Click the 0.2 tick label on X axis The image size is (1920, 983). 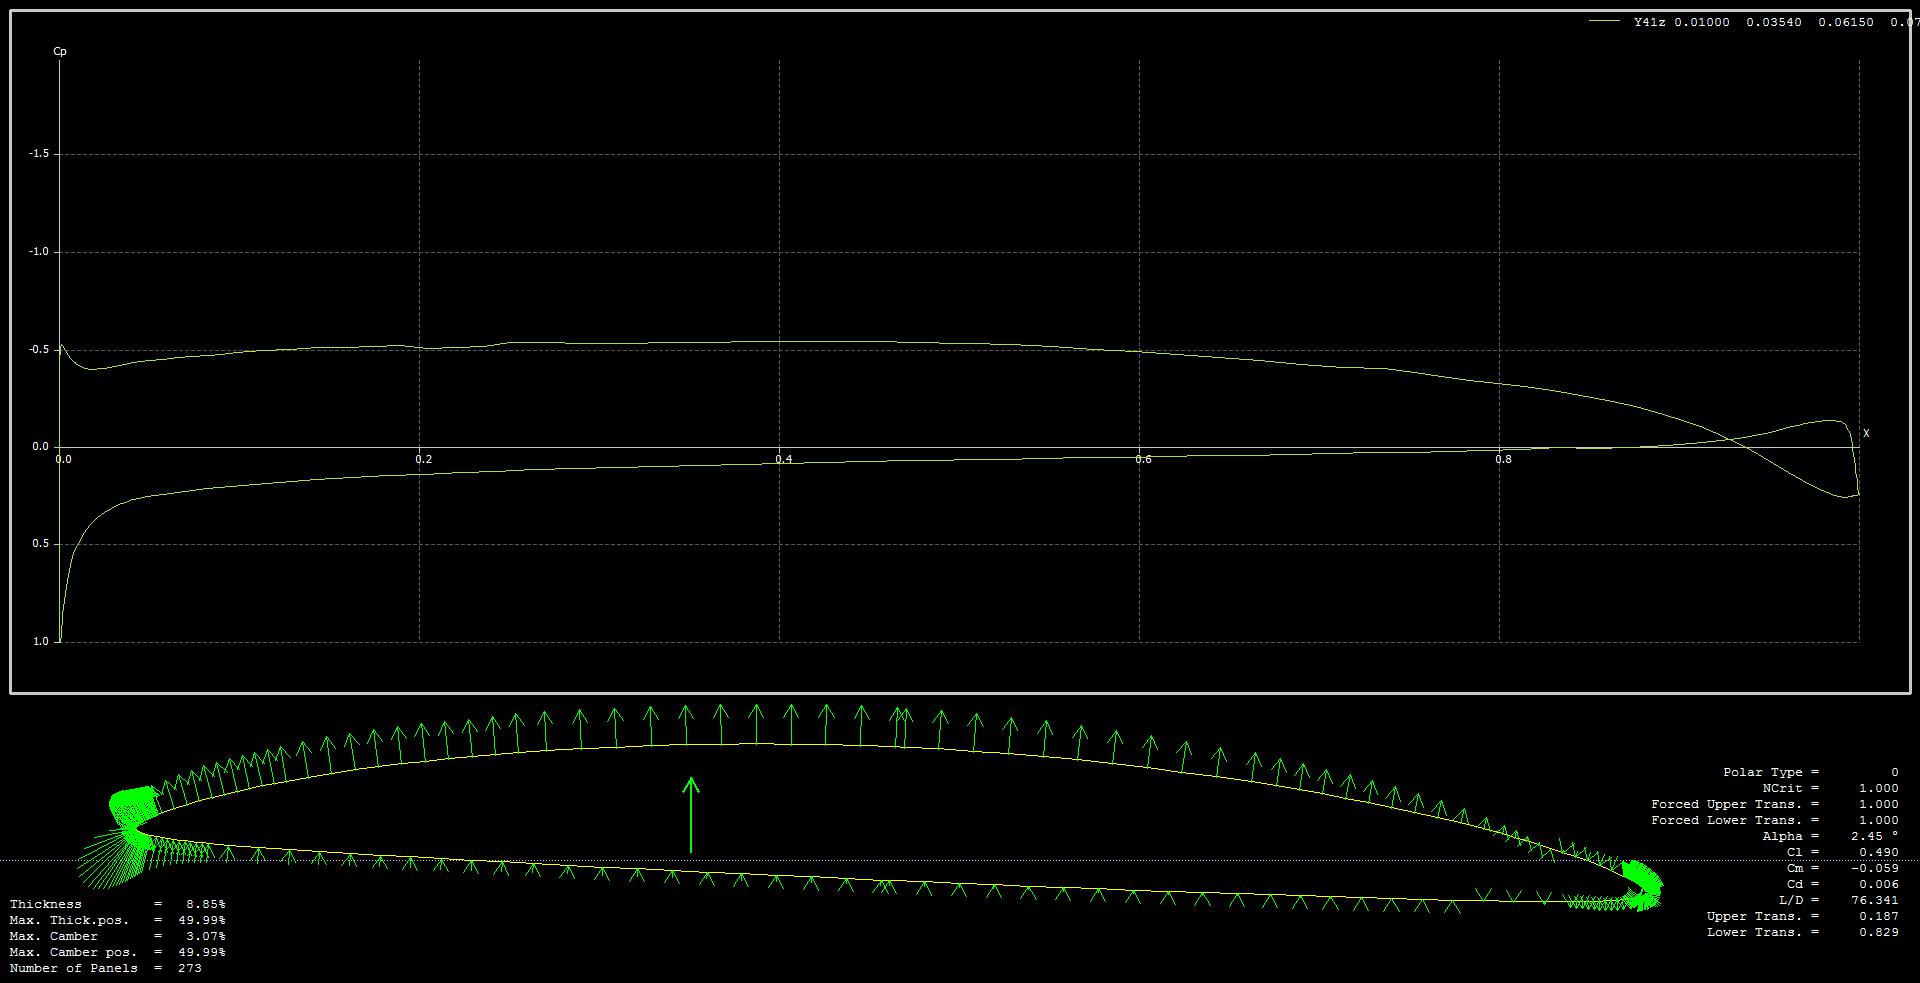[x=424, y=460]
